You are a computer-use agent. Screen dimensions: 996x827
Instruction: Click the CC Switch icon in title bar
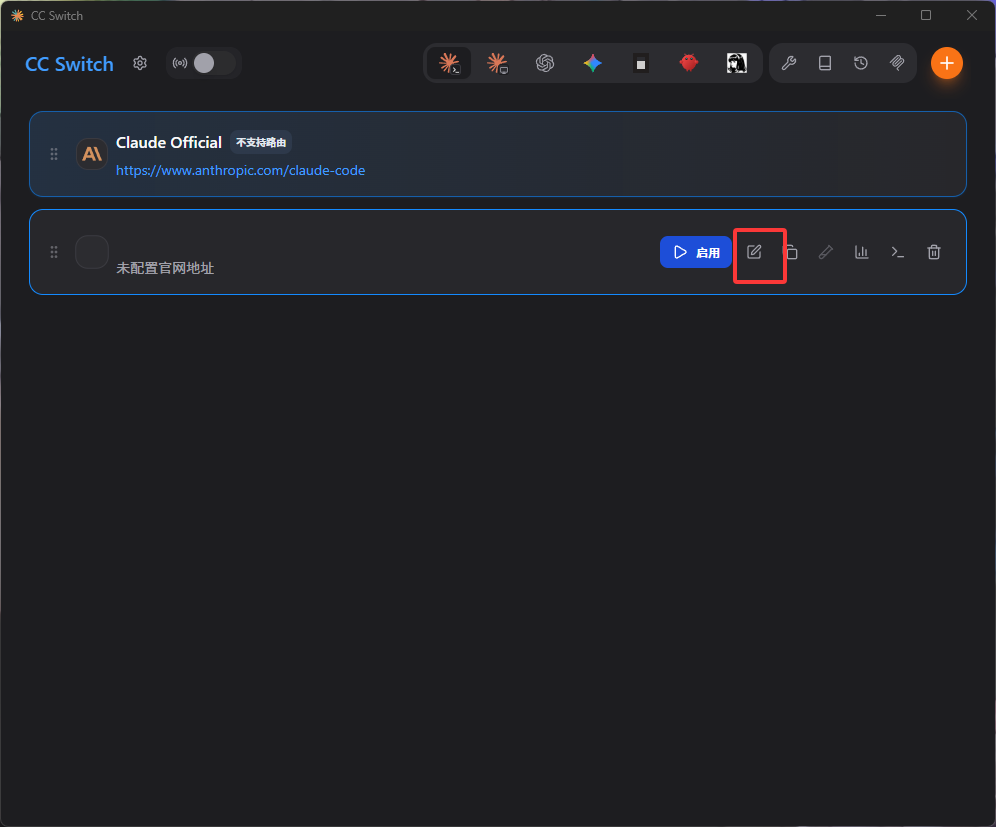click(x=17, y=15)
